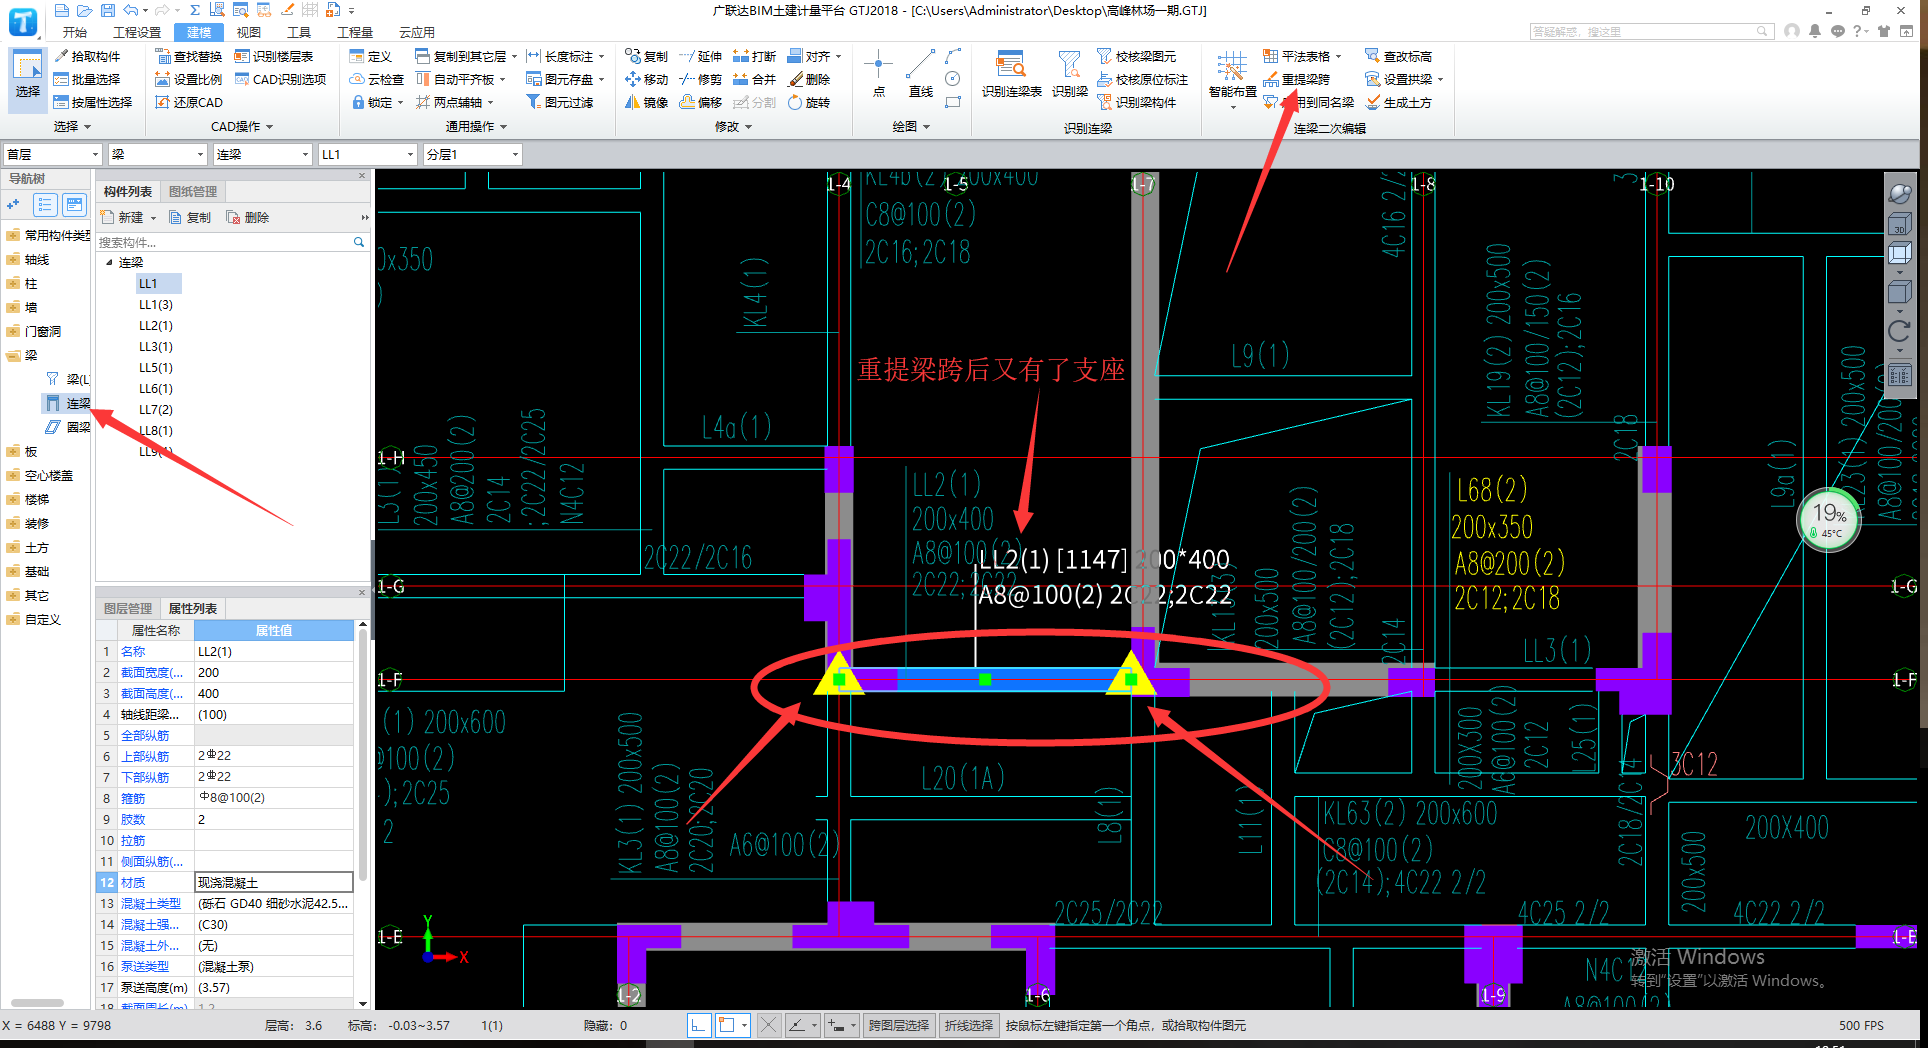Click 还原CAD restore tool

[x=189, y=102]
